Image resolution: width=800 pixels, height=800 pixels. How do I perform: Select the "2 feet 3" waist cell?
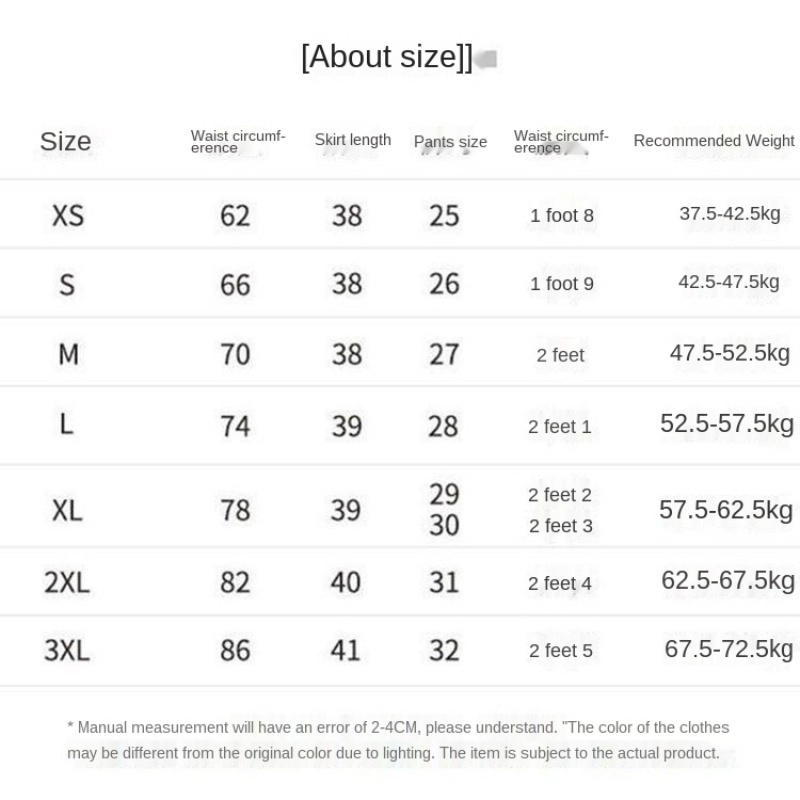click(561, 526)
